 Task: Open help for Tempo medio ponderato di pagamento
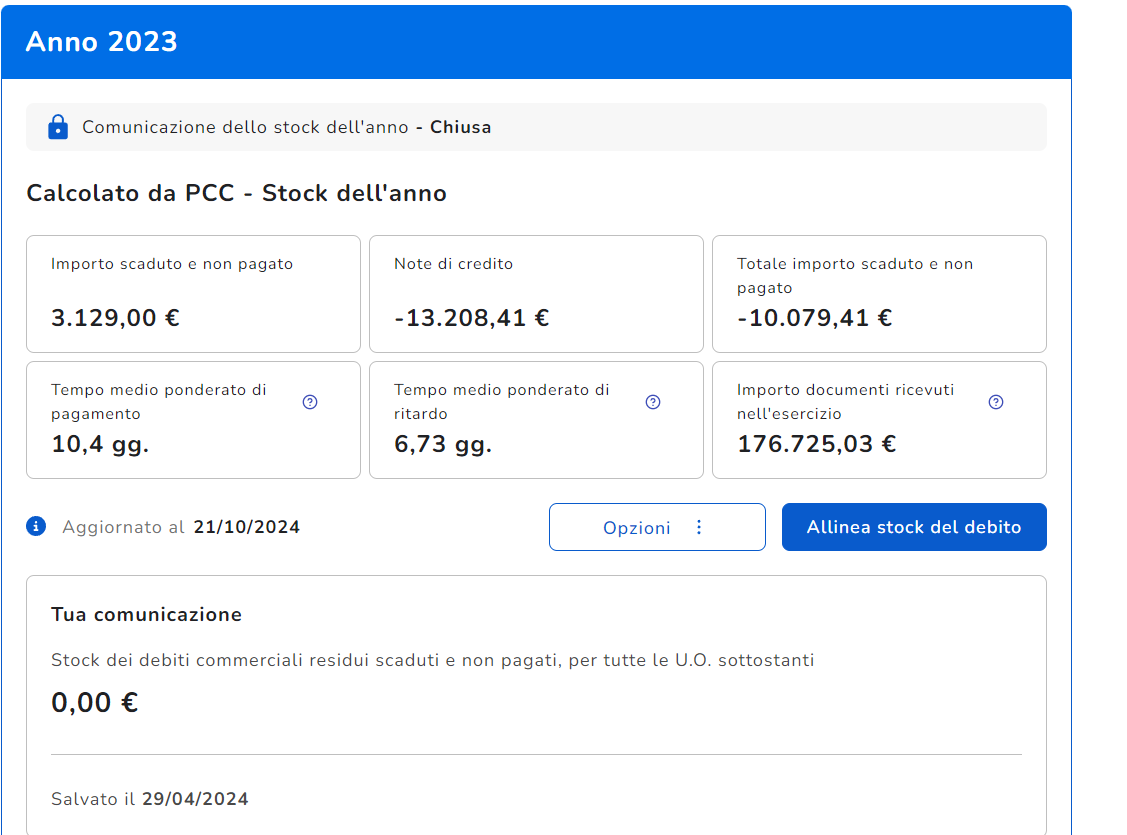[x=310, y=402]
